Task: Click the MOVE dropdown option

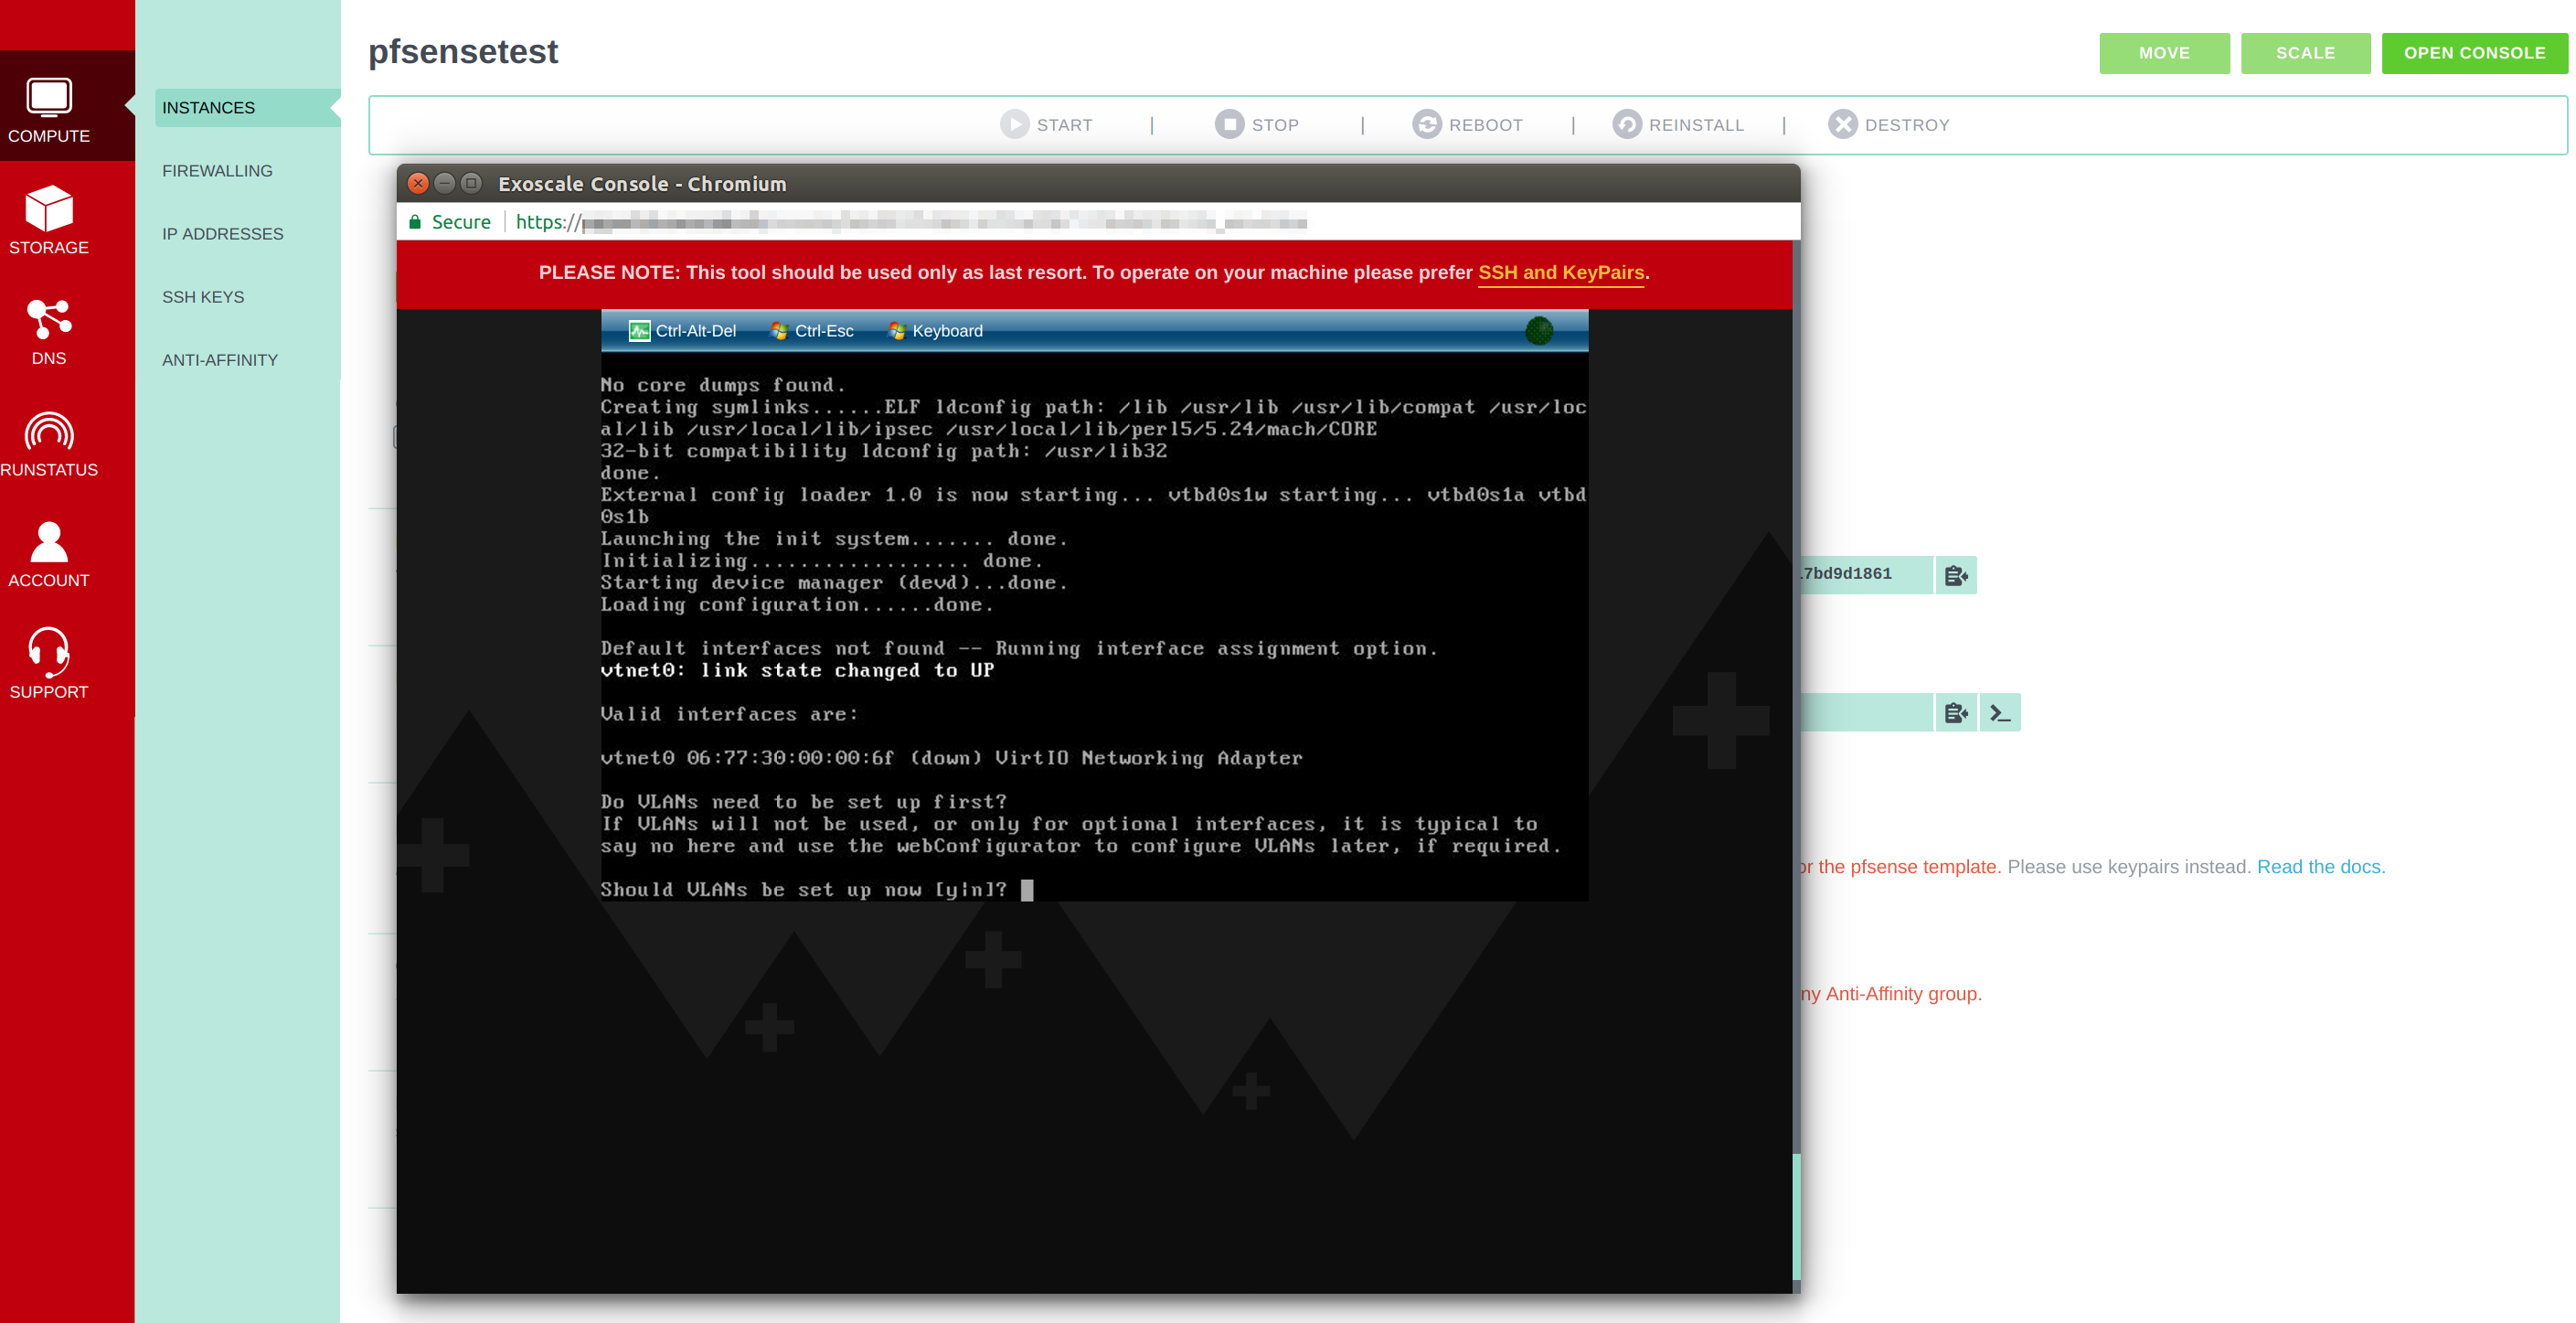Action: (2165, 52)
